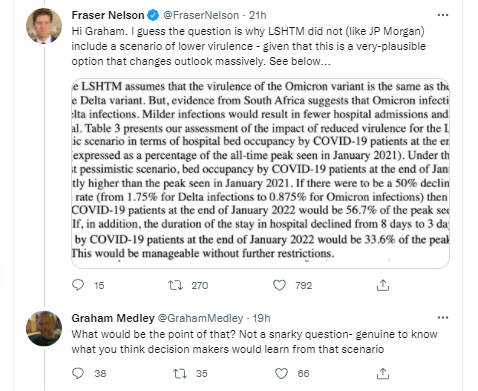Open more options on Graham Medley's tweet
Screen dimensions: 478x391
click(442, 318)
